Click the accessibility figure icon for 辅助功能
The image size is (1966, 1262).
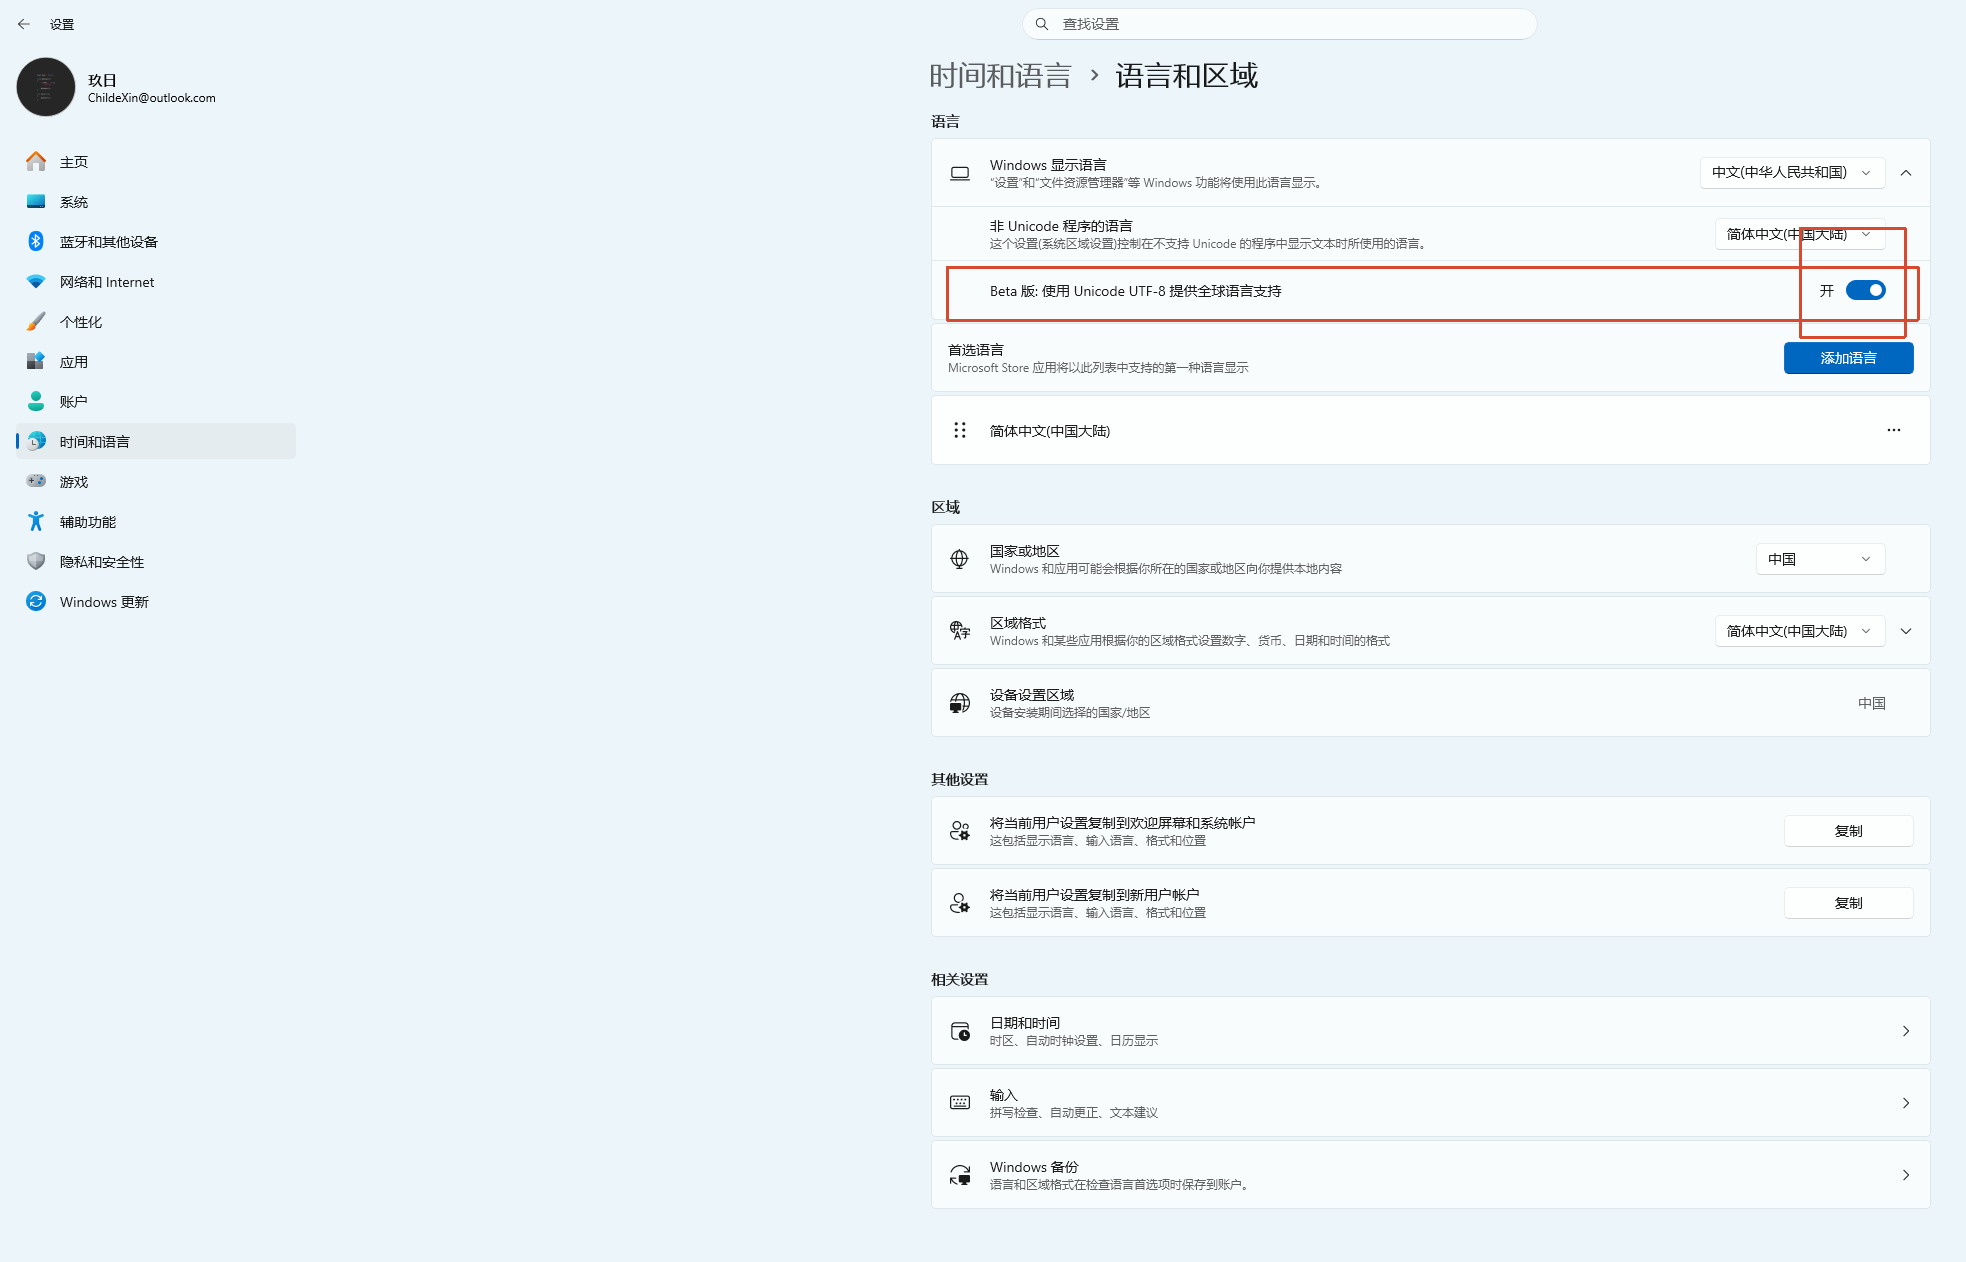pos(36,522)
